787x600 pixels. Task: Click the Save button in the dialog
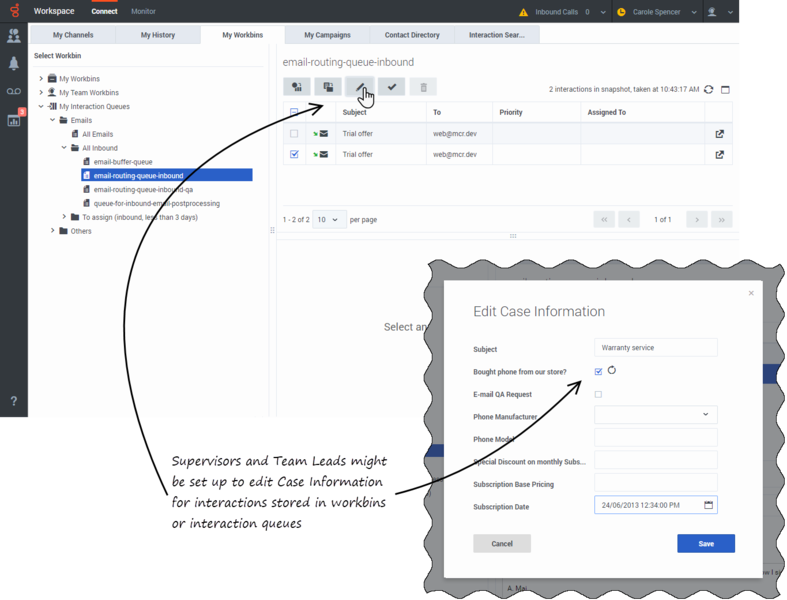[x=706, y=544]
